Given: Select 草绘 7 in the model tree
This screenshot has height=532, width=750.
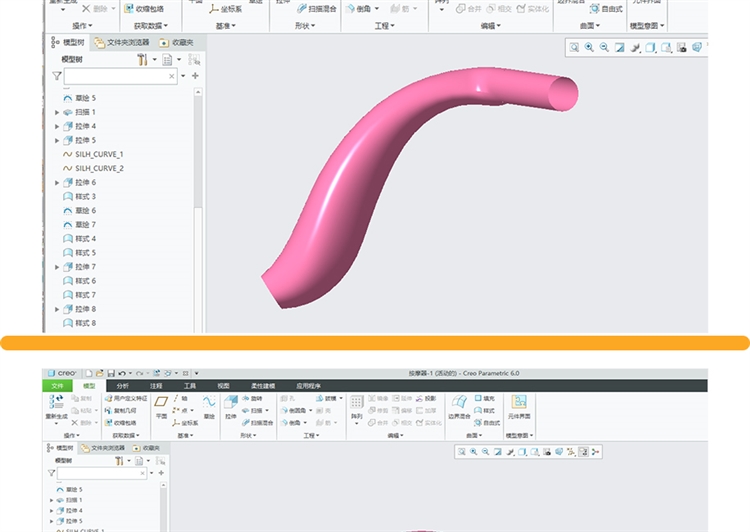Looking at the screenshot, I should (79, 225).
